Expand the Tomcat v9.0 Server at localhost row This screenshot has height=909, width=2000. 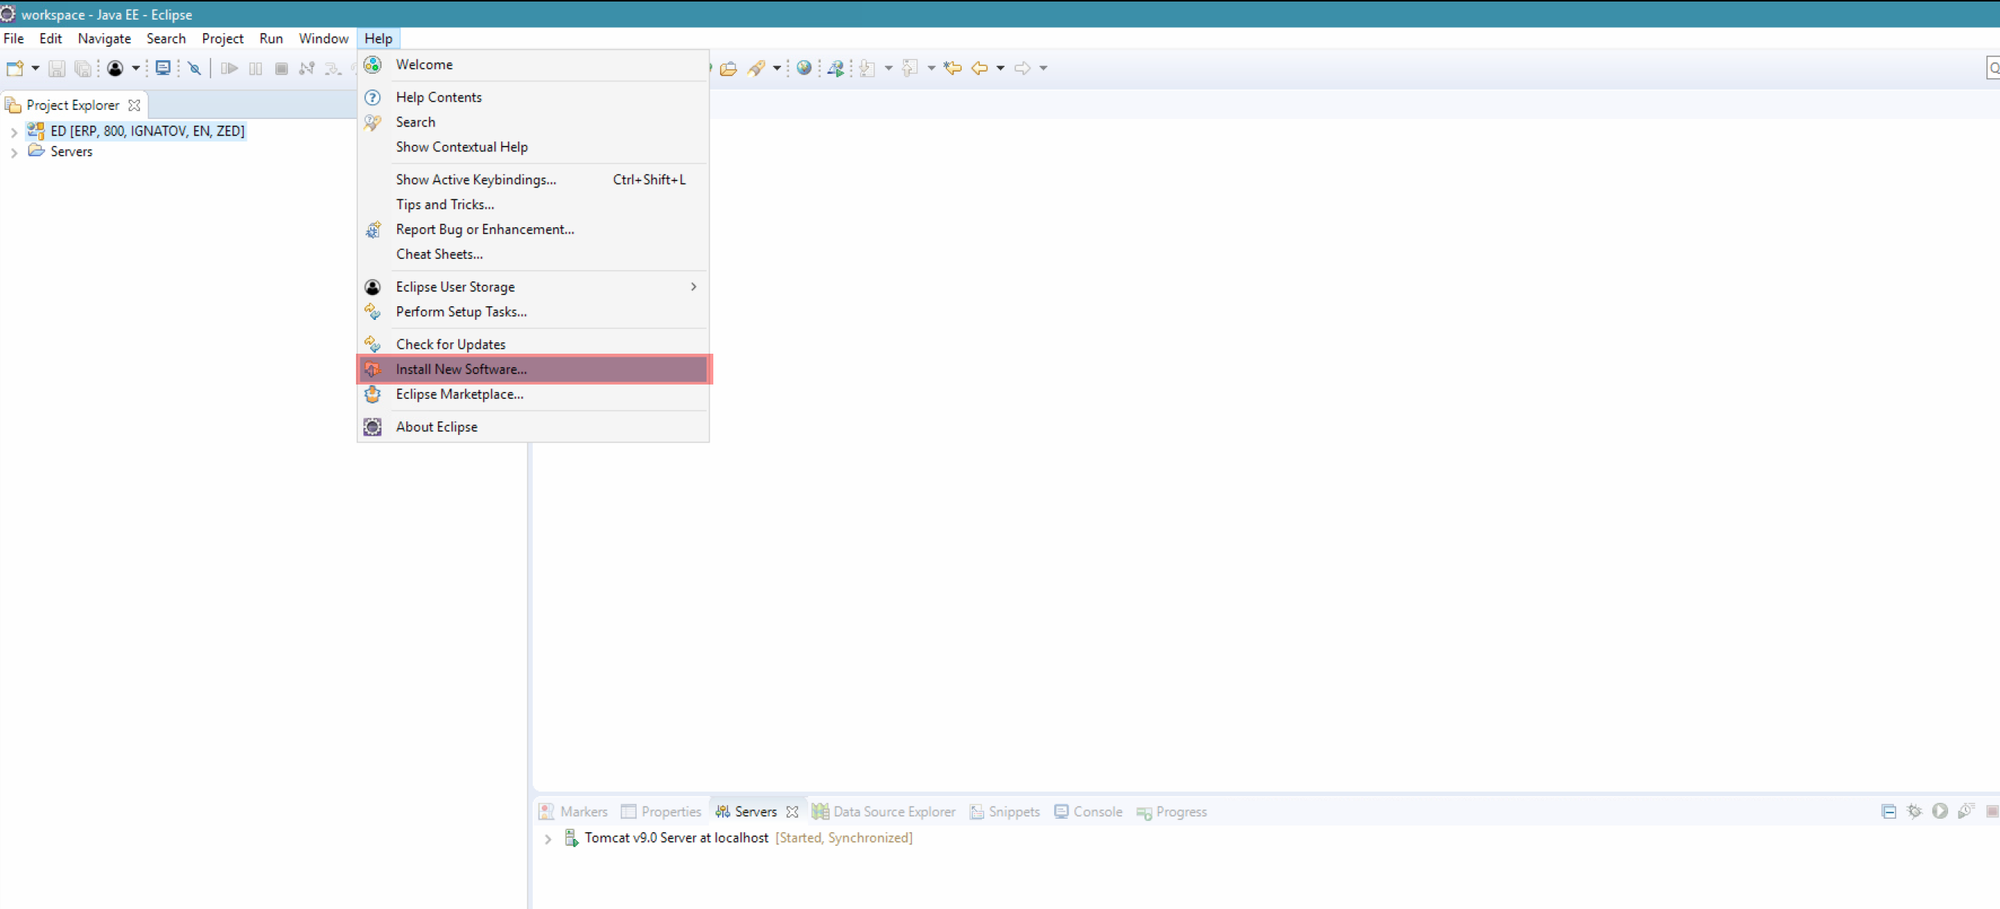tap(548, 839)
